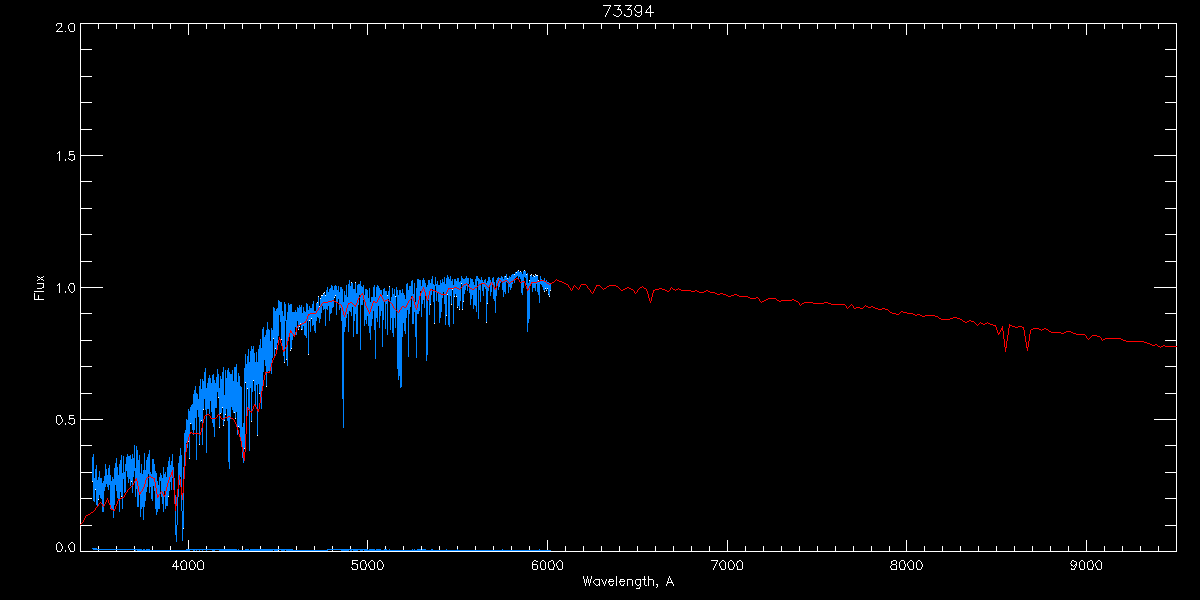Click the Flux axis label

pos(39,287)
